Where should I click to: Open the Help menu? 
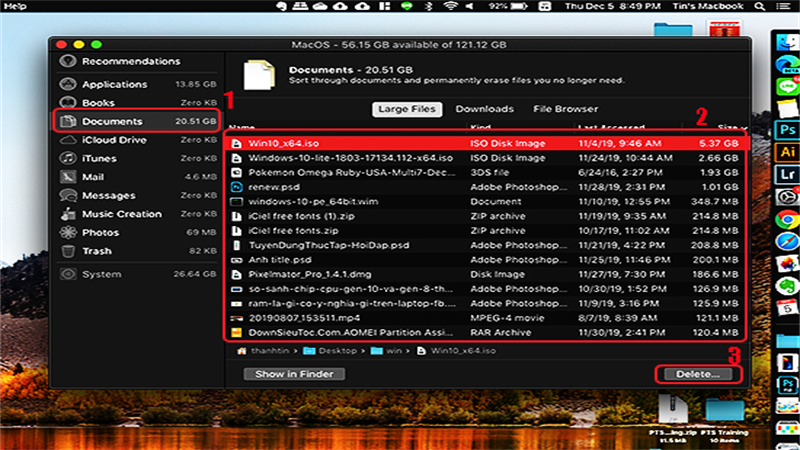(15, 6)
